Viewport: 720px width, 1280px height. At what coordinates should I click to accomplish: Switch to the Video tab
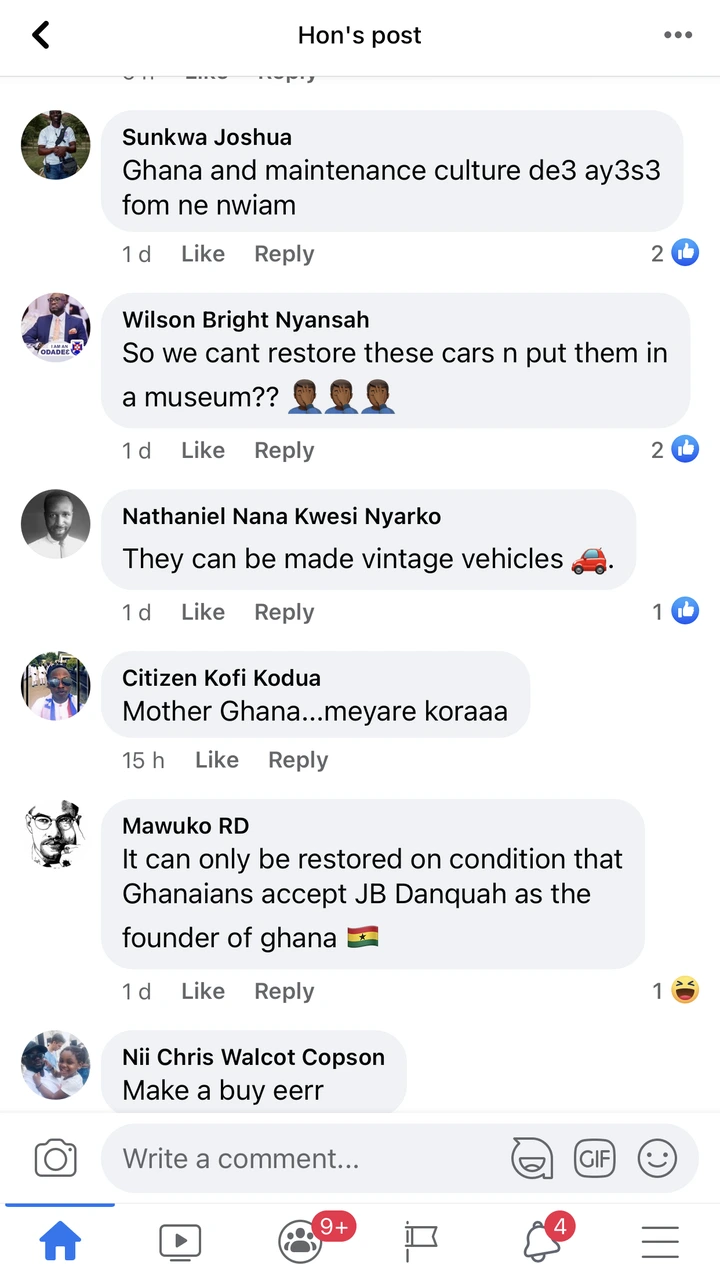(x=180, y=1242)
